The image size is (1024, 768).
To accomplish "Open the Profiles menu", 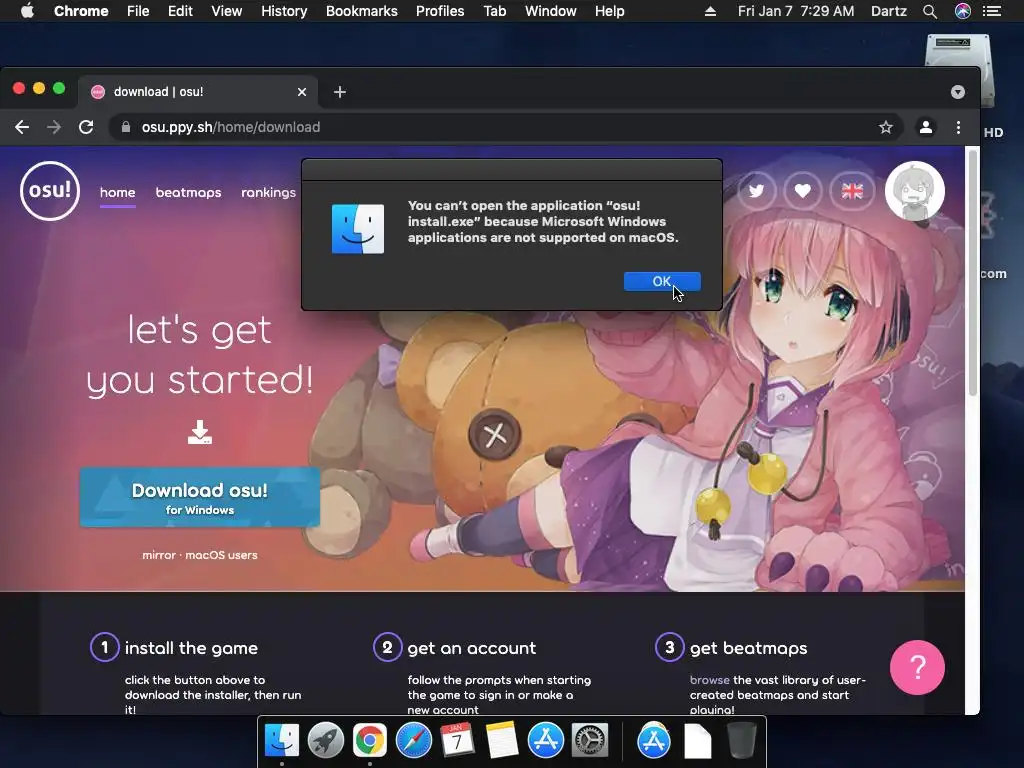I will 440,11.
